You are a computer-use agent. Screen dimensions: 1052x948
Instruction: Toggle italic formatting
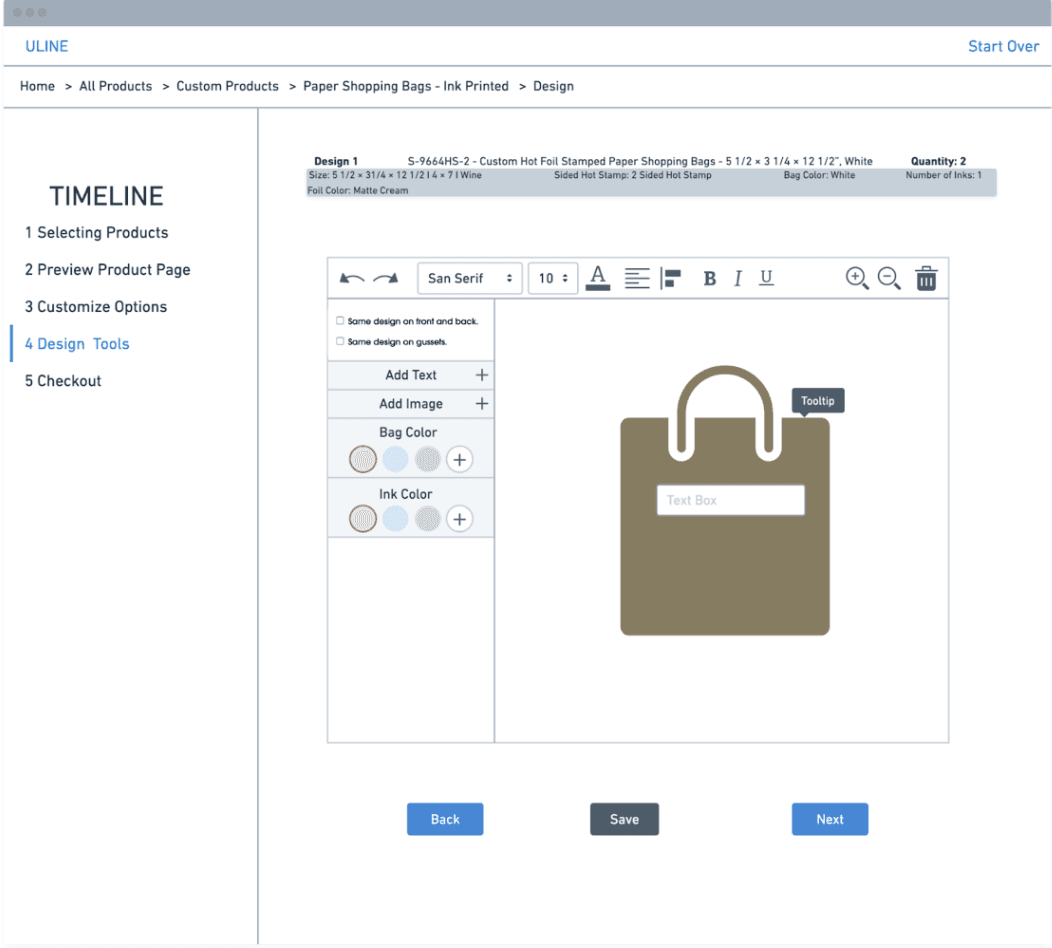738,278
